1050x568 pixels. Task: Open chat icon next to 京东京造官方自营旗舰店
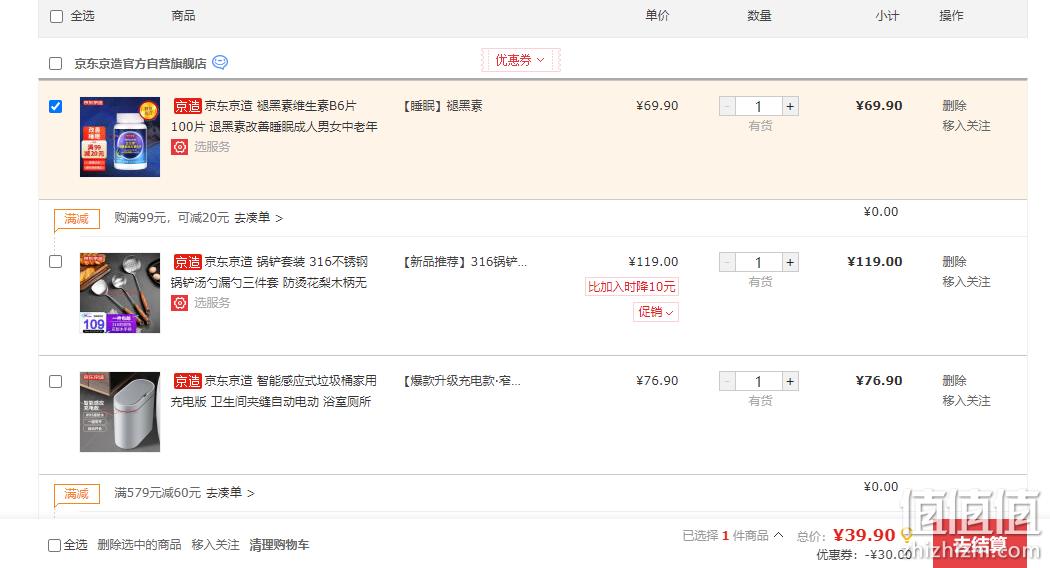click(220, 62)
